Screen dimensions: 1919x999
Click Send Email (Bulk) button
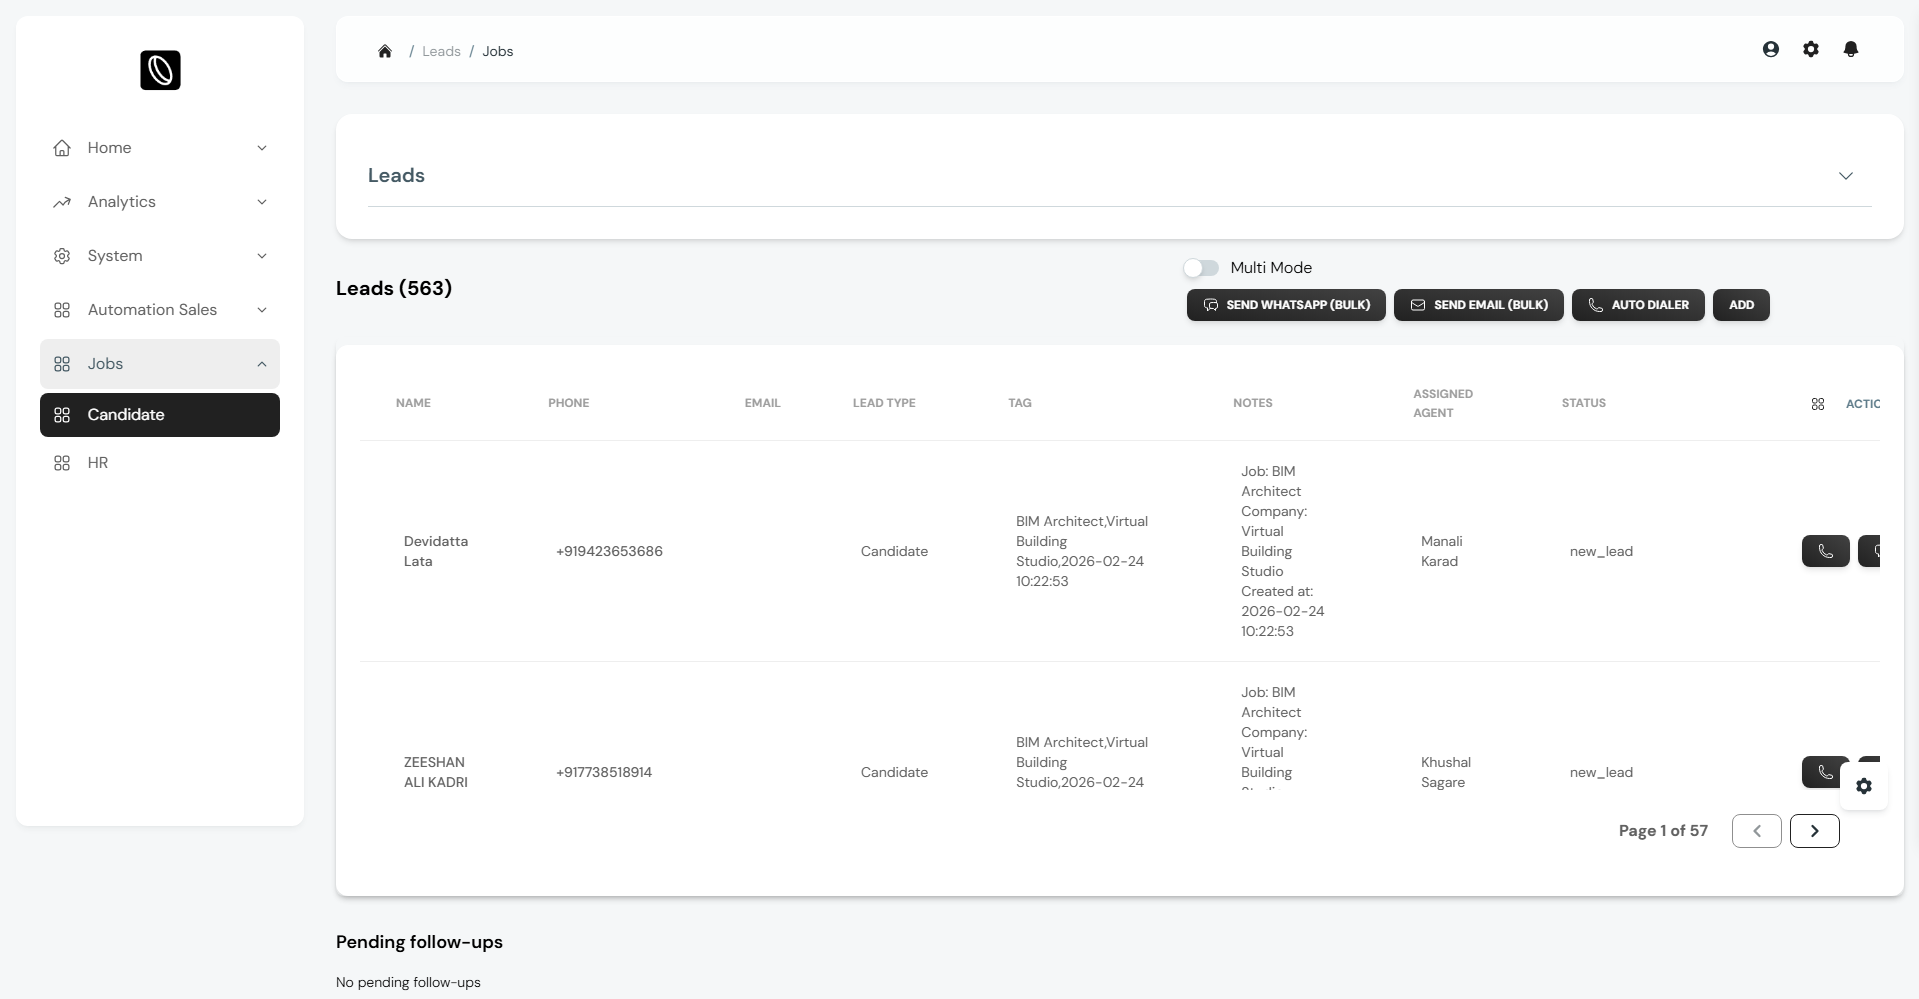tap(1479, 305)
